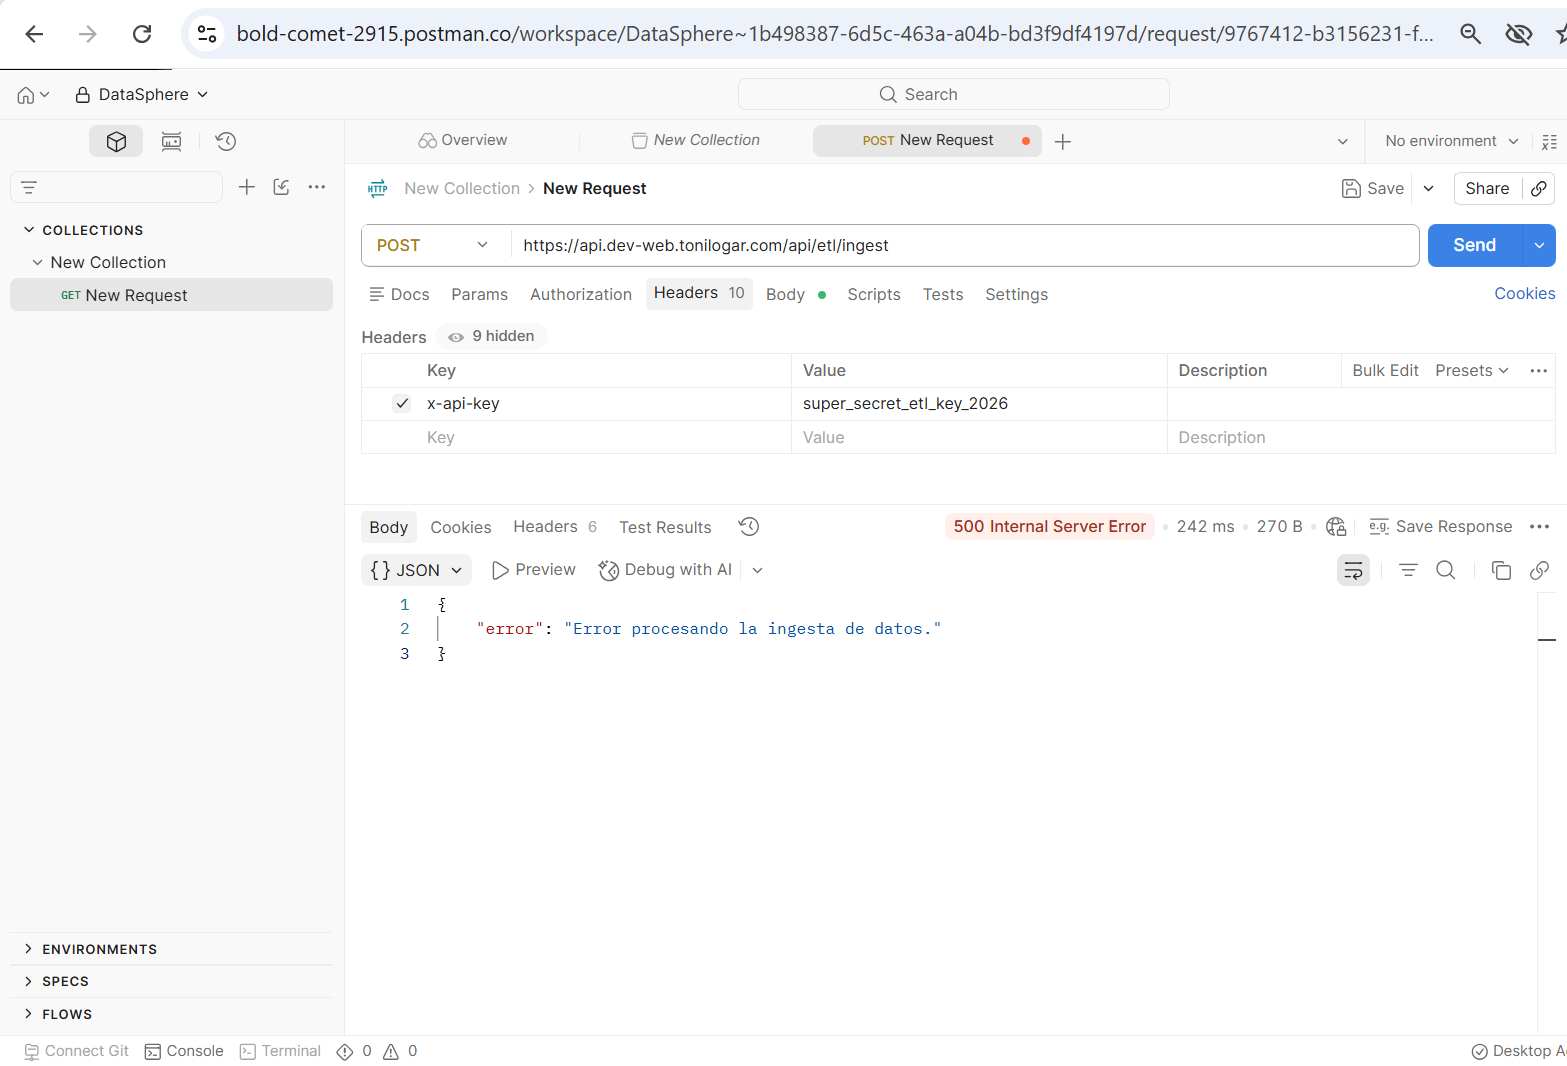
Task: Open a new tab with plus icon
Action: 1063,142
